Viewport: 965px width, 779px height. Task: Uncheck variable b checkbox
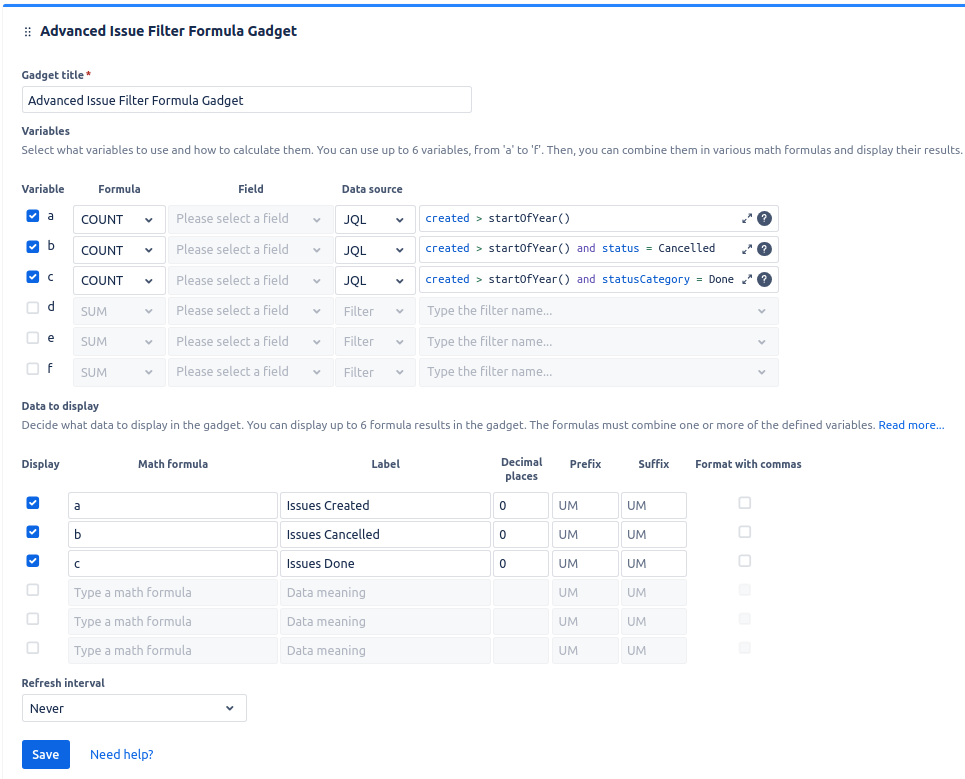point(33,247)
